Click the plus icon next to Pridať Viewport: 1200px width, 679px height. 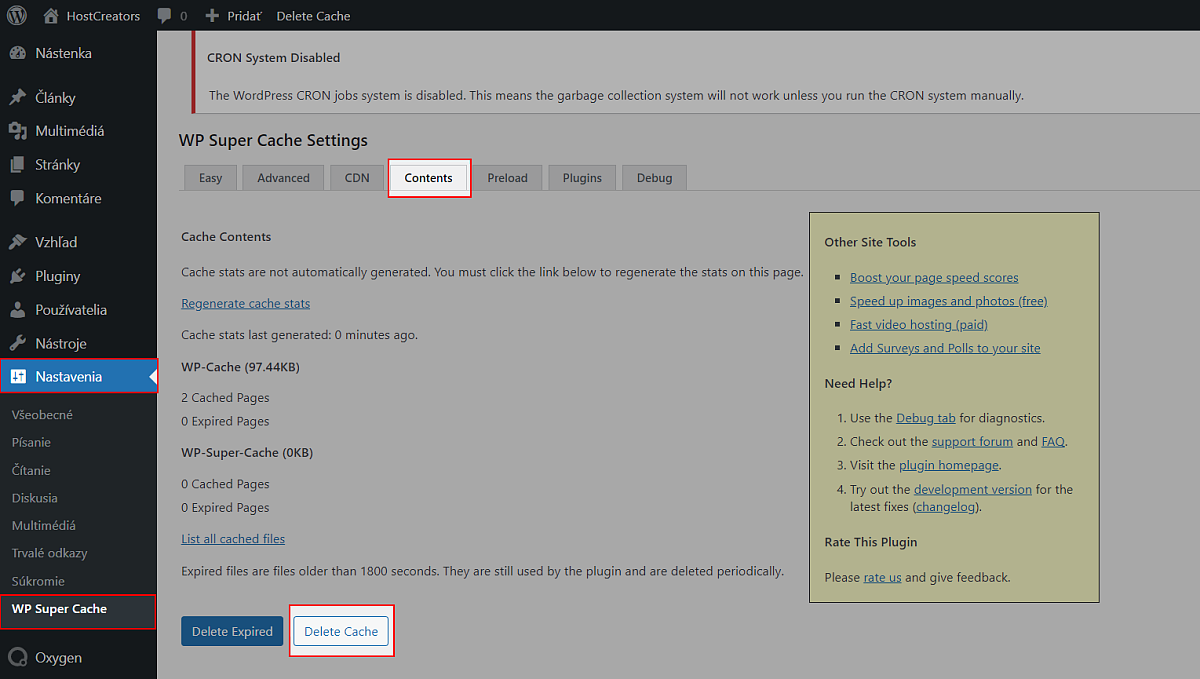click(212, 16)
